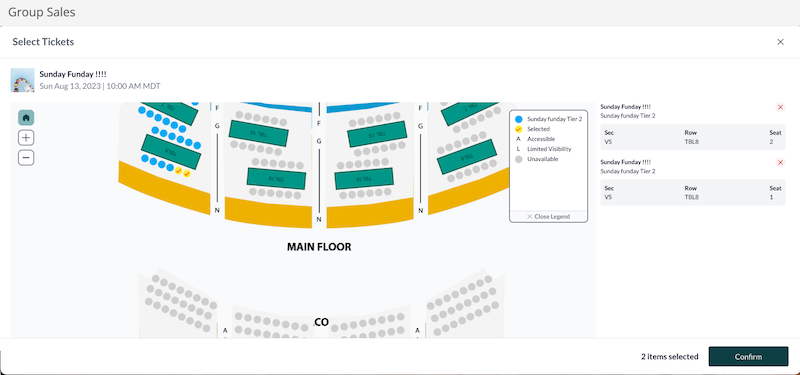The height and width of the screenshot is (375, 800).
Task: Remove the TBL8 seat 2 ticket
Action: (780, 107)
